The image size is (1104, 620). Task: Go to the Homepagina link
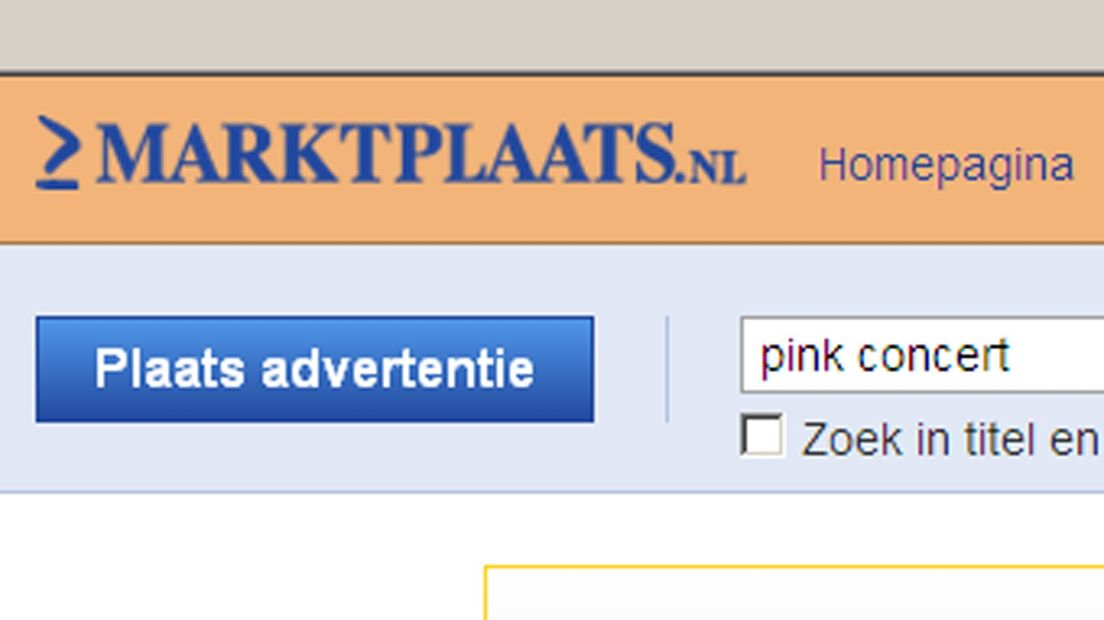point(946,165)
